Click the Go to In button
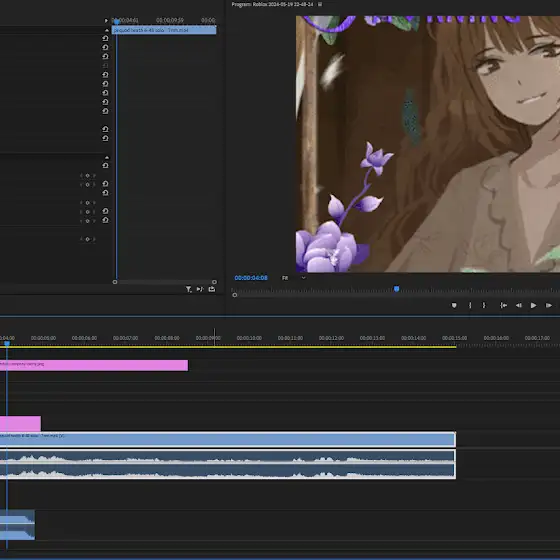Screen dimensions: 560x560 [x=503, y=305]
